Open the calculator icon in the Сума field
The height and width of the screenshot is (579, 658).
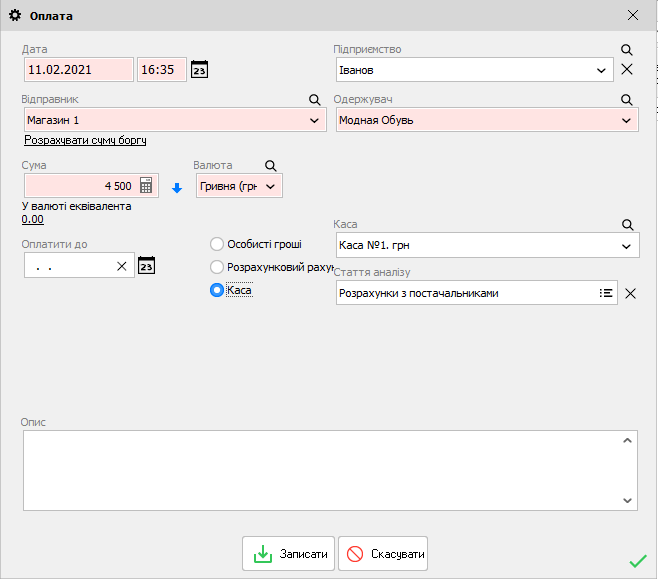146,186
